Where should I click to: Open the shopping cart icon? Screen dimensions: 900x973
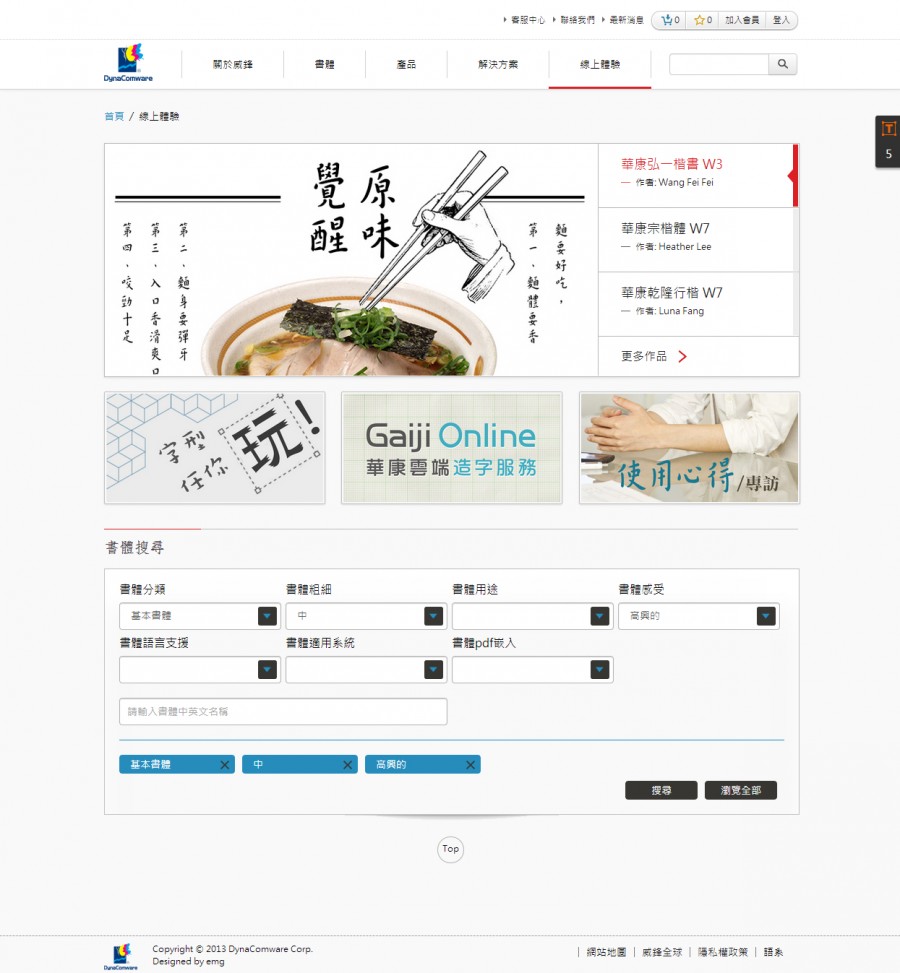668,19
